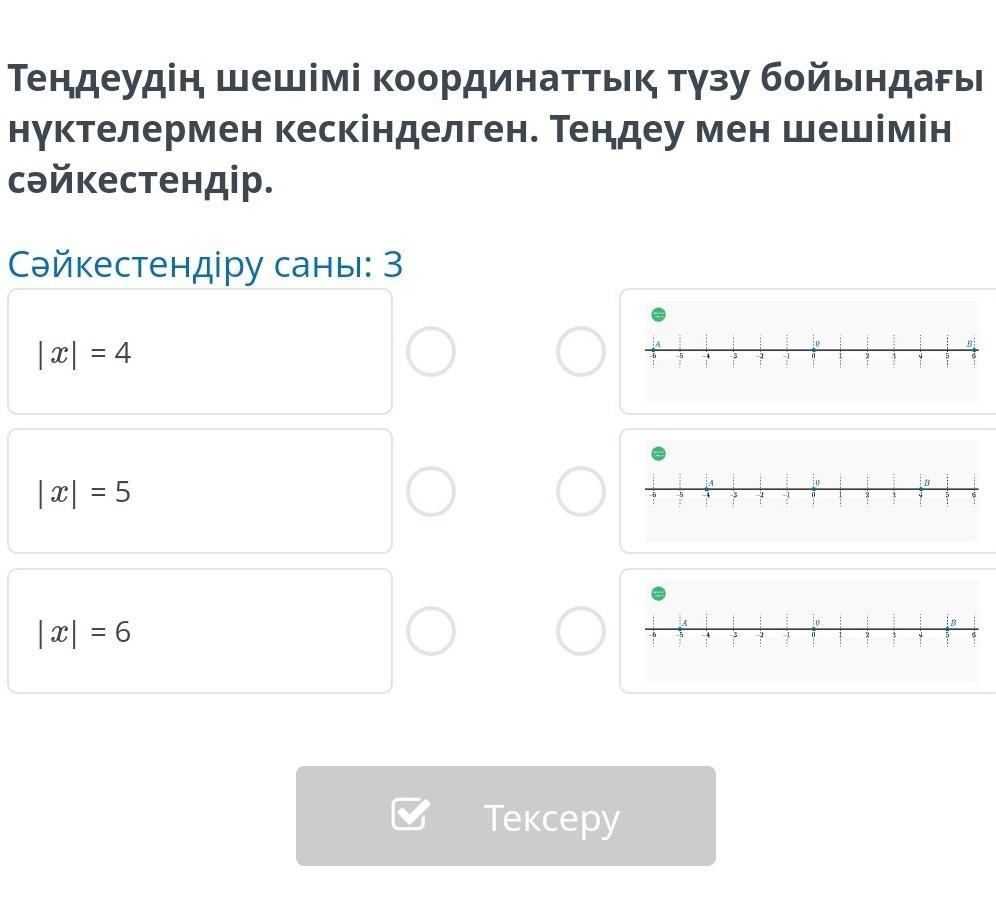
Task: Click green icon above the −6 to 6 points line
Action: (x=658, y=315)
